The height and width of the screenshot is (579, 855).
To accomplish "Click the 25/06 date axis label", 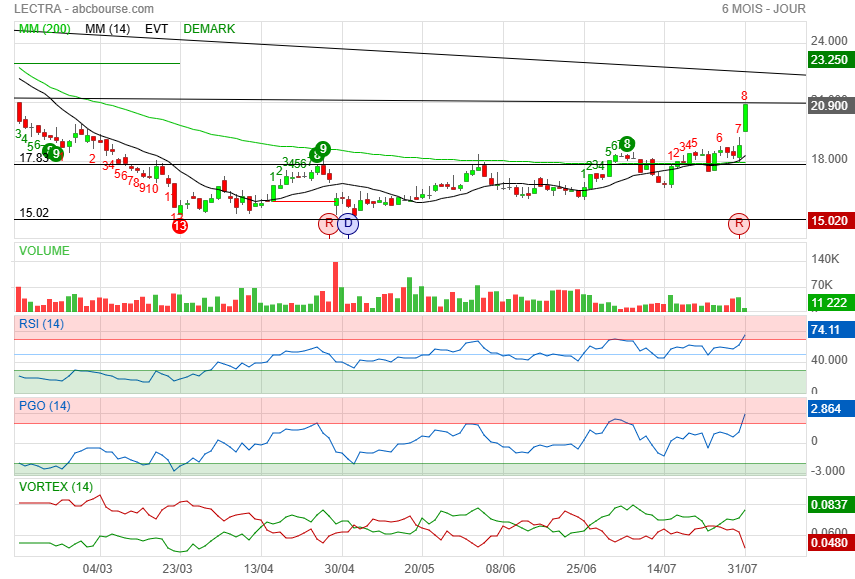I will point(581,569).
